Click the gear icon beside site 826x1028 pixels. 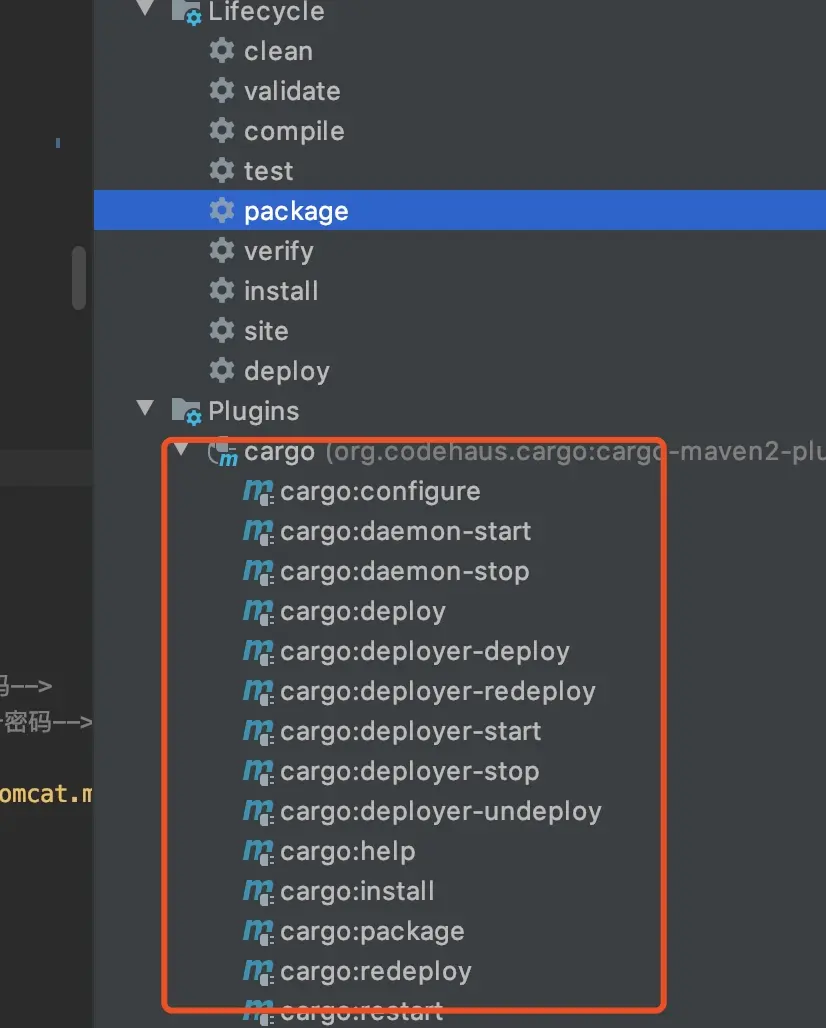click(x=222, y=330)
